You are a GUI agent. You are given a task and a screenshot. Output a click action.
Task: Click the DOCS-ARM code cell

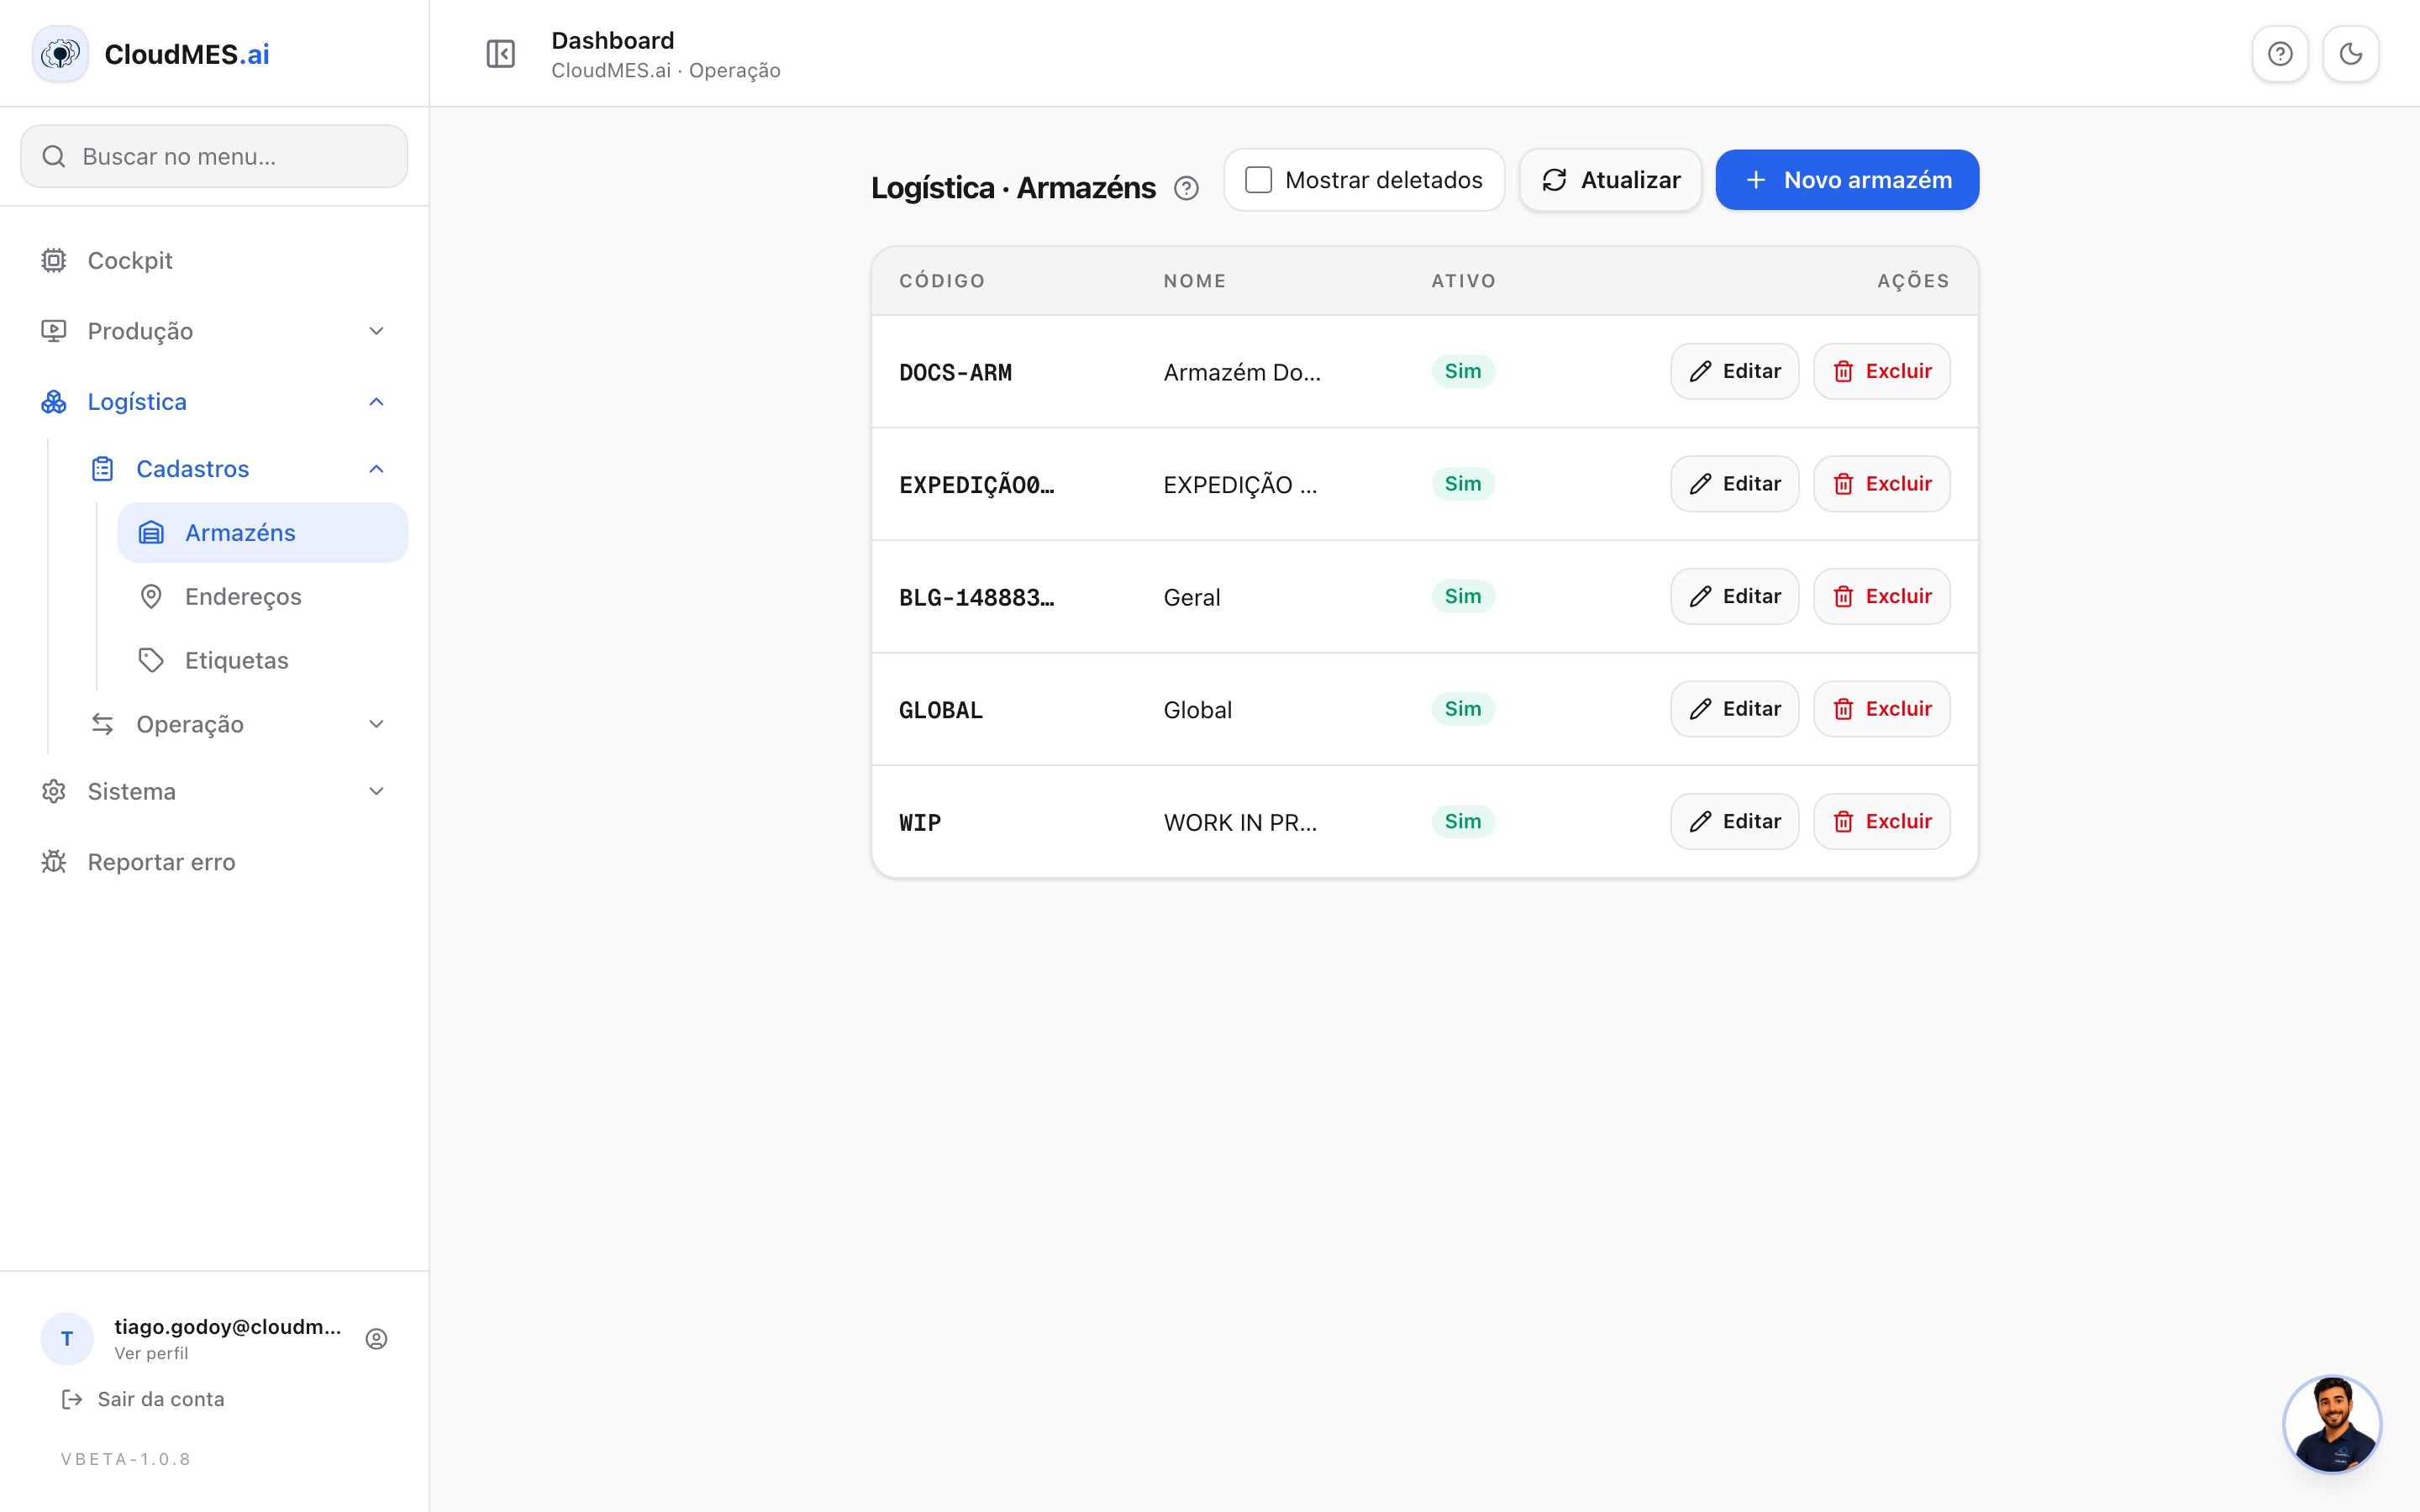point(955,373)
